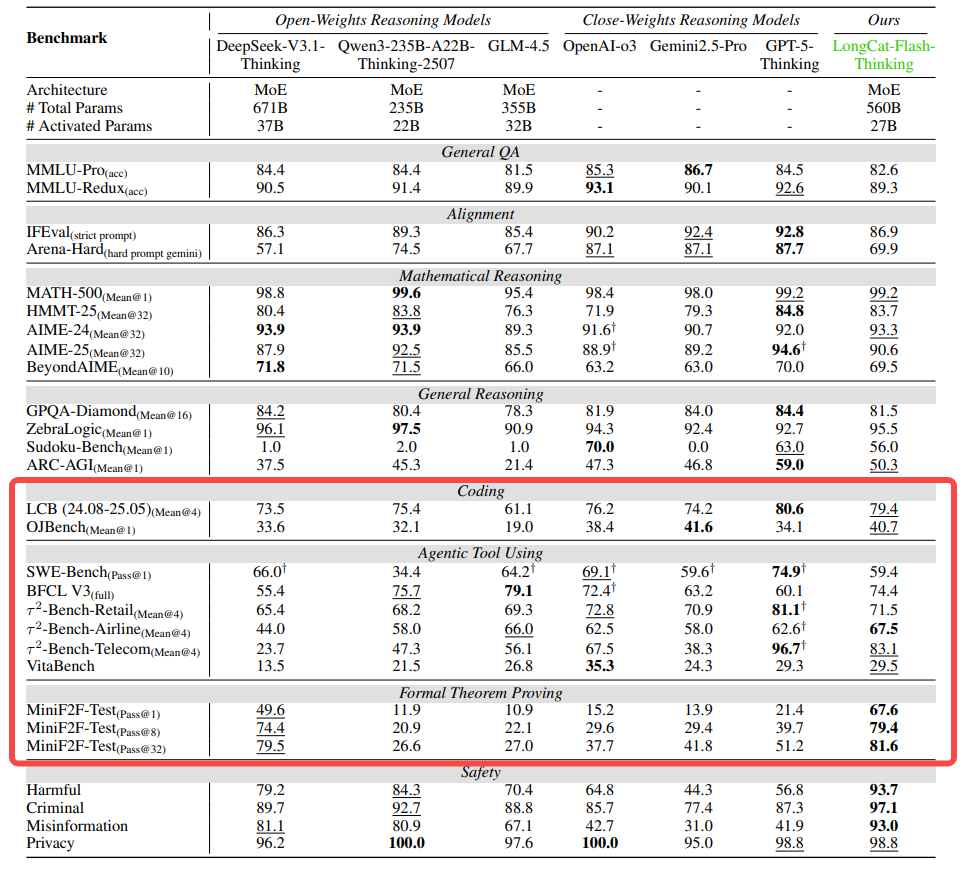Click the 'Qwen3-235B-A22B-Thinking-2507' column header
The image size is (975, 894).
406,55
